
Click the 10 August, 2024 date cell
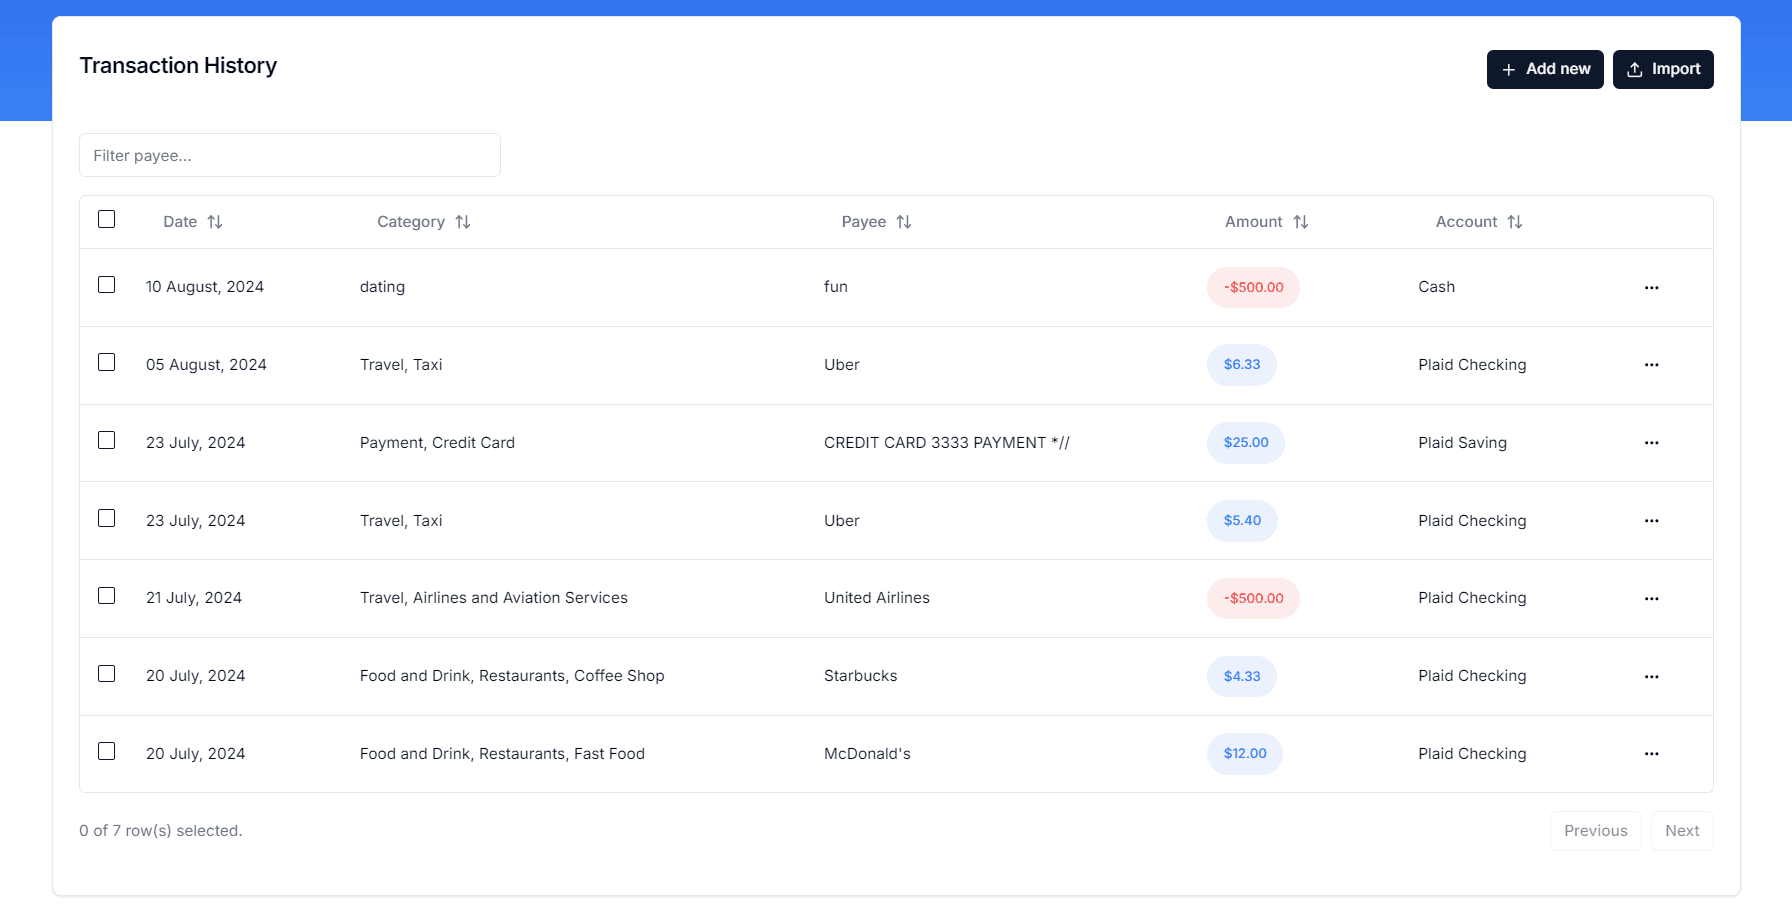pos(205,287)
